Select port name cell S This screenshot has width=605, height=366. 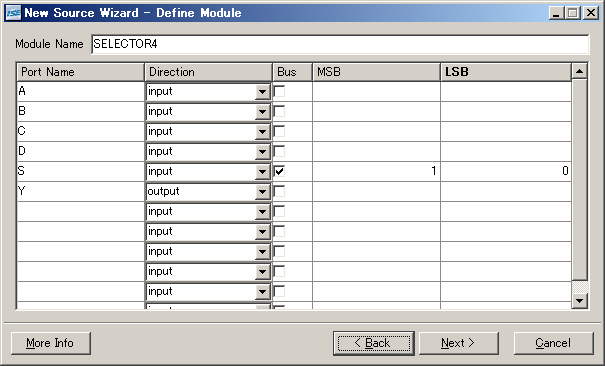[81, 172]
